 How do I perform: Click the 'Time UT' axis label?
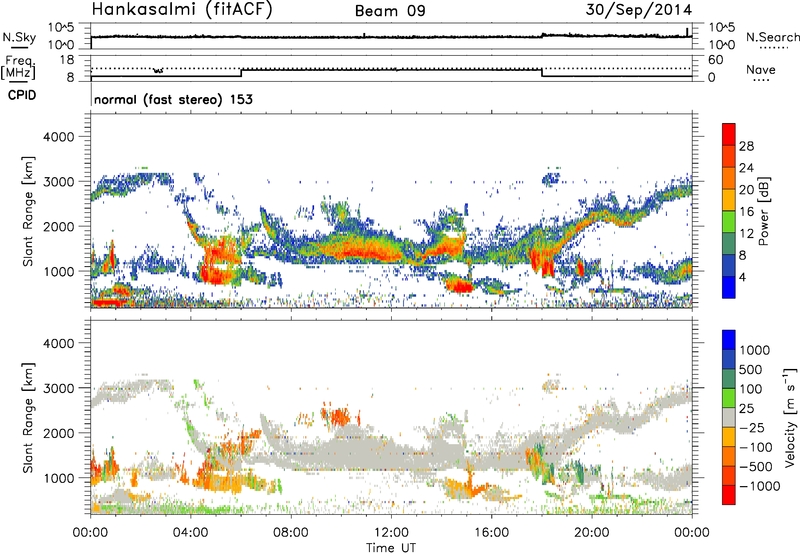(x=391, y=548)
